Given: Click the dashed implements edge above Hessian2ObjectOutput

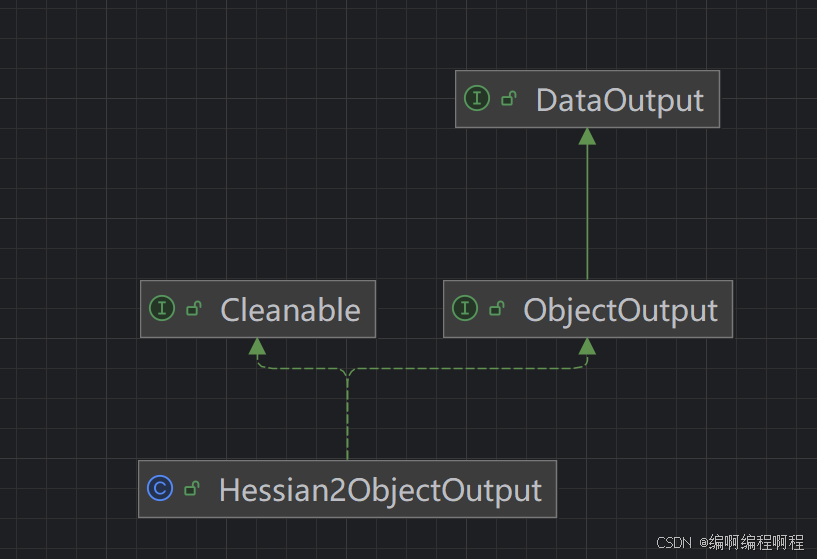Looking at the screenshot, I should click(348, 417).
